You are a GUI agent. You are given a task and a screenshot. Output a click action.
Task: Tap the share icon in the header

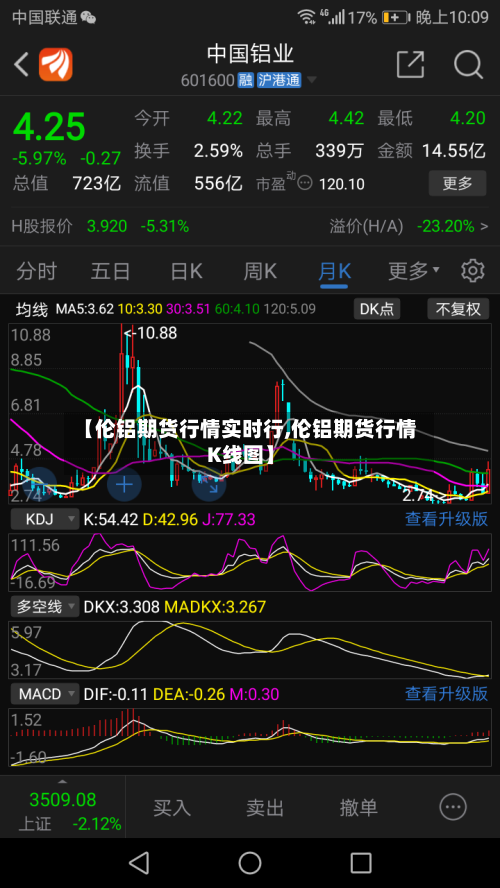tap(411, 64)
